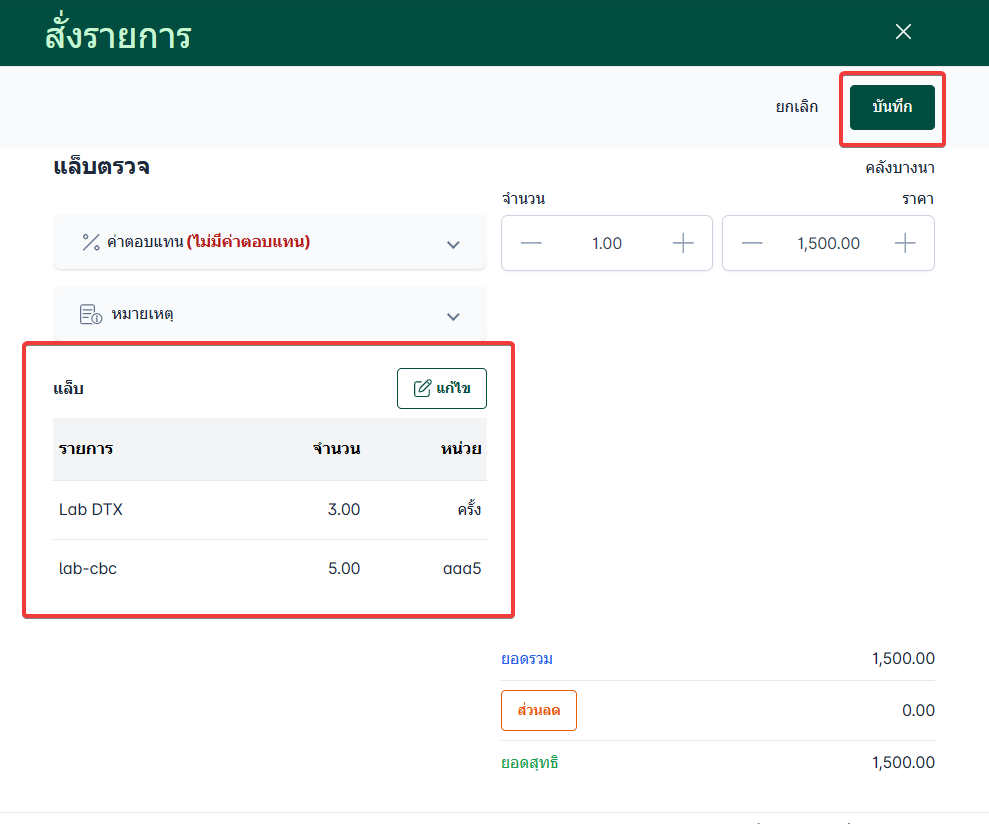Image resolution: width=989 pixels, height=824 pixels.
Task: Decrease จำนวน quantity with minus icon
Action: point(531,243)
